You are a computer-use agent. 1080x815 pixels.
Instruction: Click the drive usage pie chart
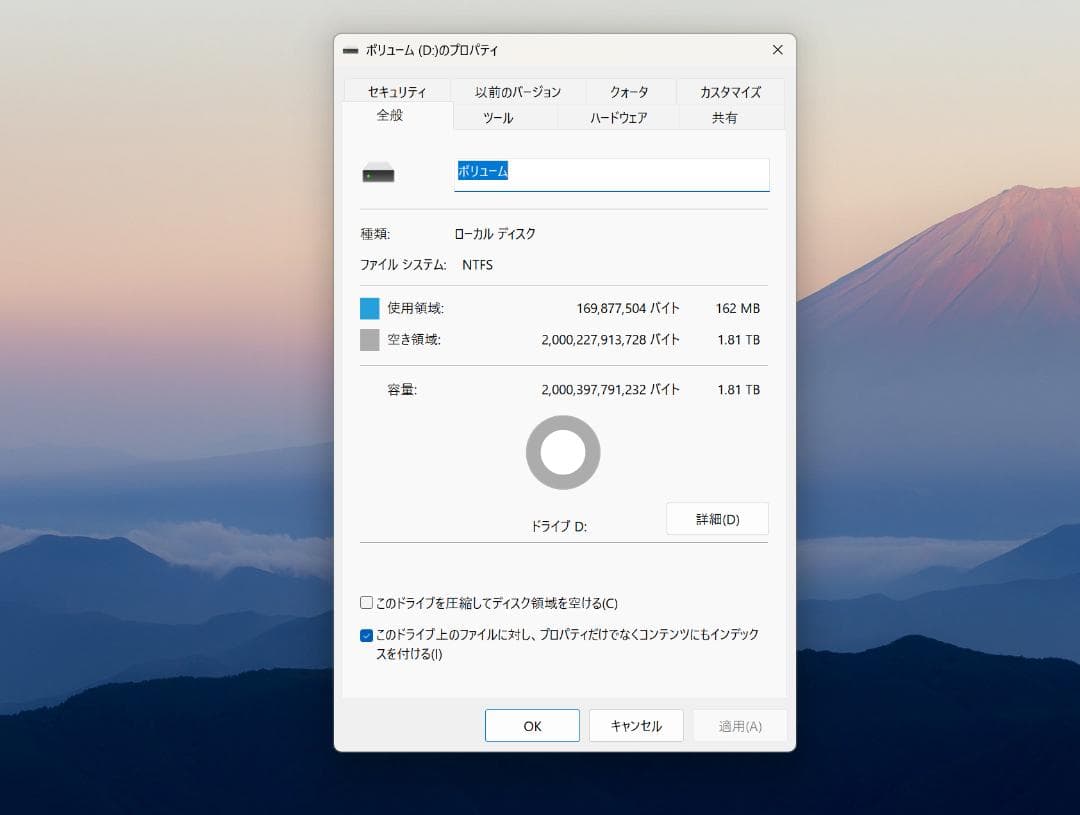pos(563,452)
